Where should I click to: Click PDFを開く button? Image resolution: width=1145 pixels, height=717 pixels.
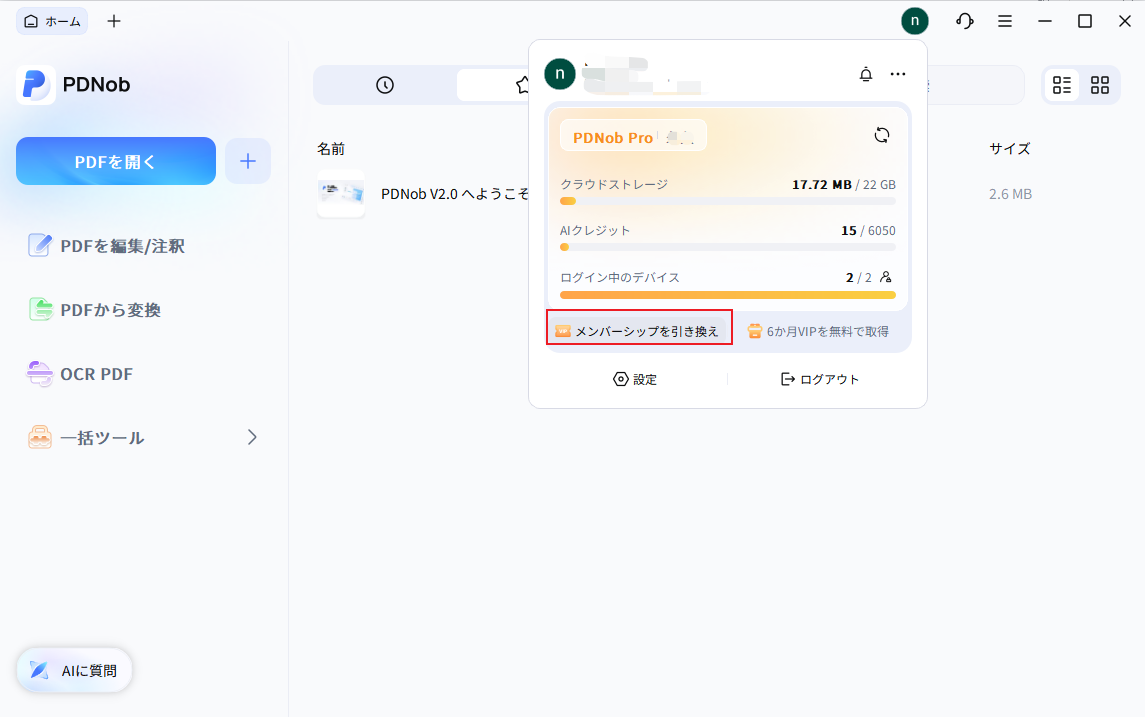pos(116,161)
